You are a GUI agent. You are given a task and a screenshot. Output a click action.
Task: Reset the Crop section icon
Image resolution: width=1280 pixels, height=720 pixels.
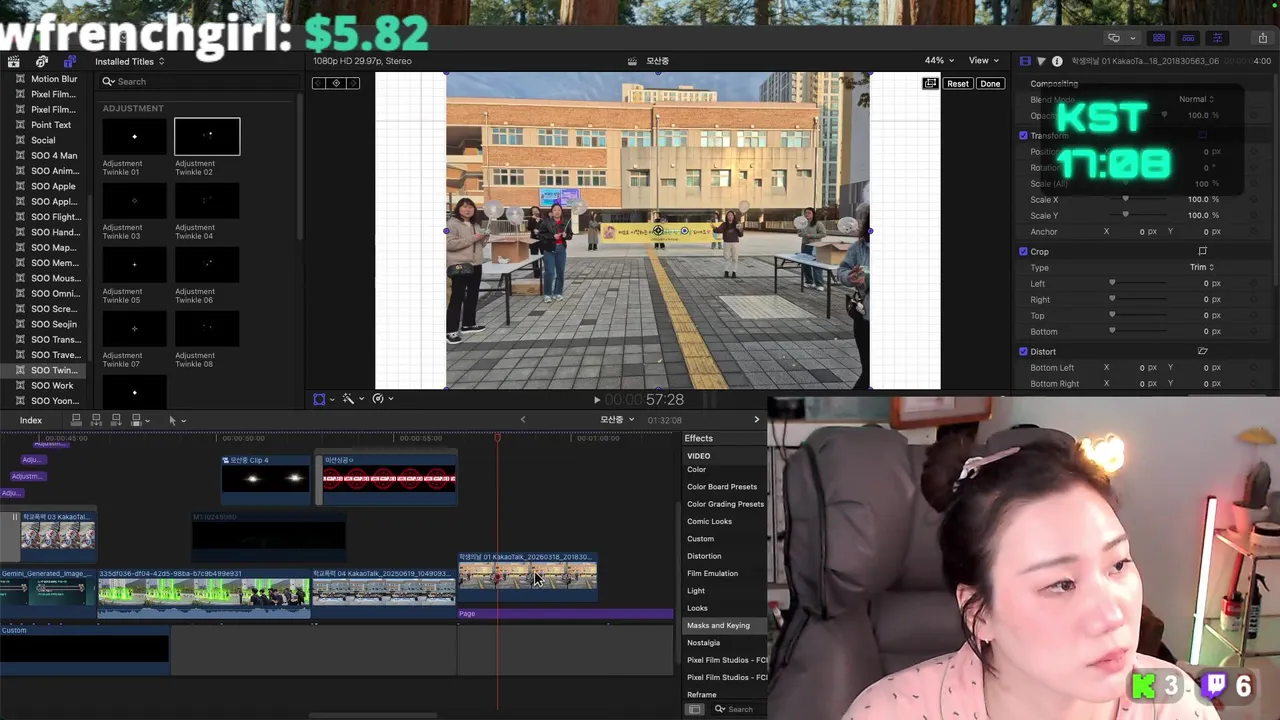tap(1203, 251)
